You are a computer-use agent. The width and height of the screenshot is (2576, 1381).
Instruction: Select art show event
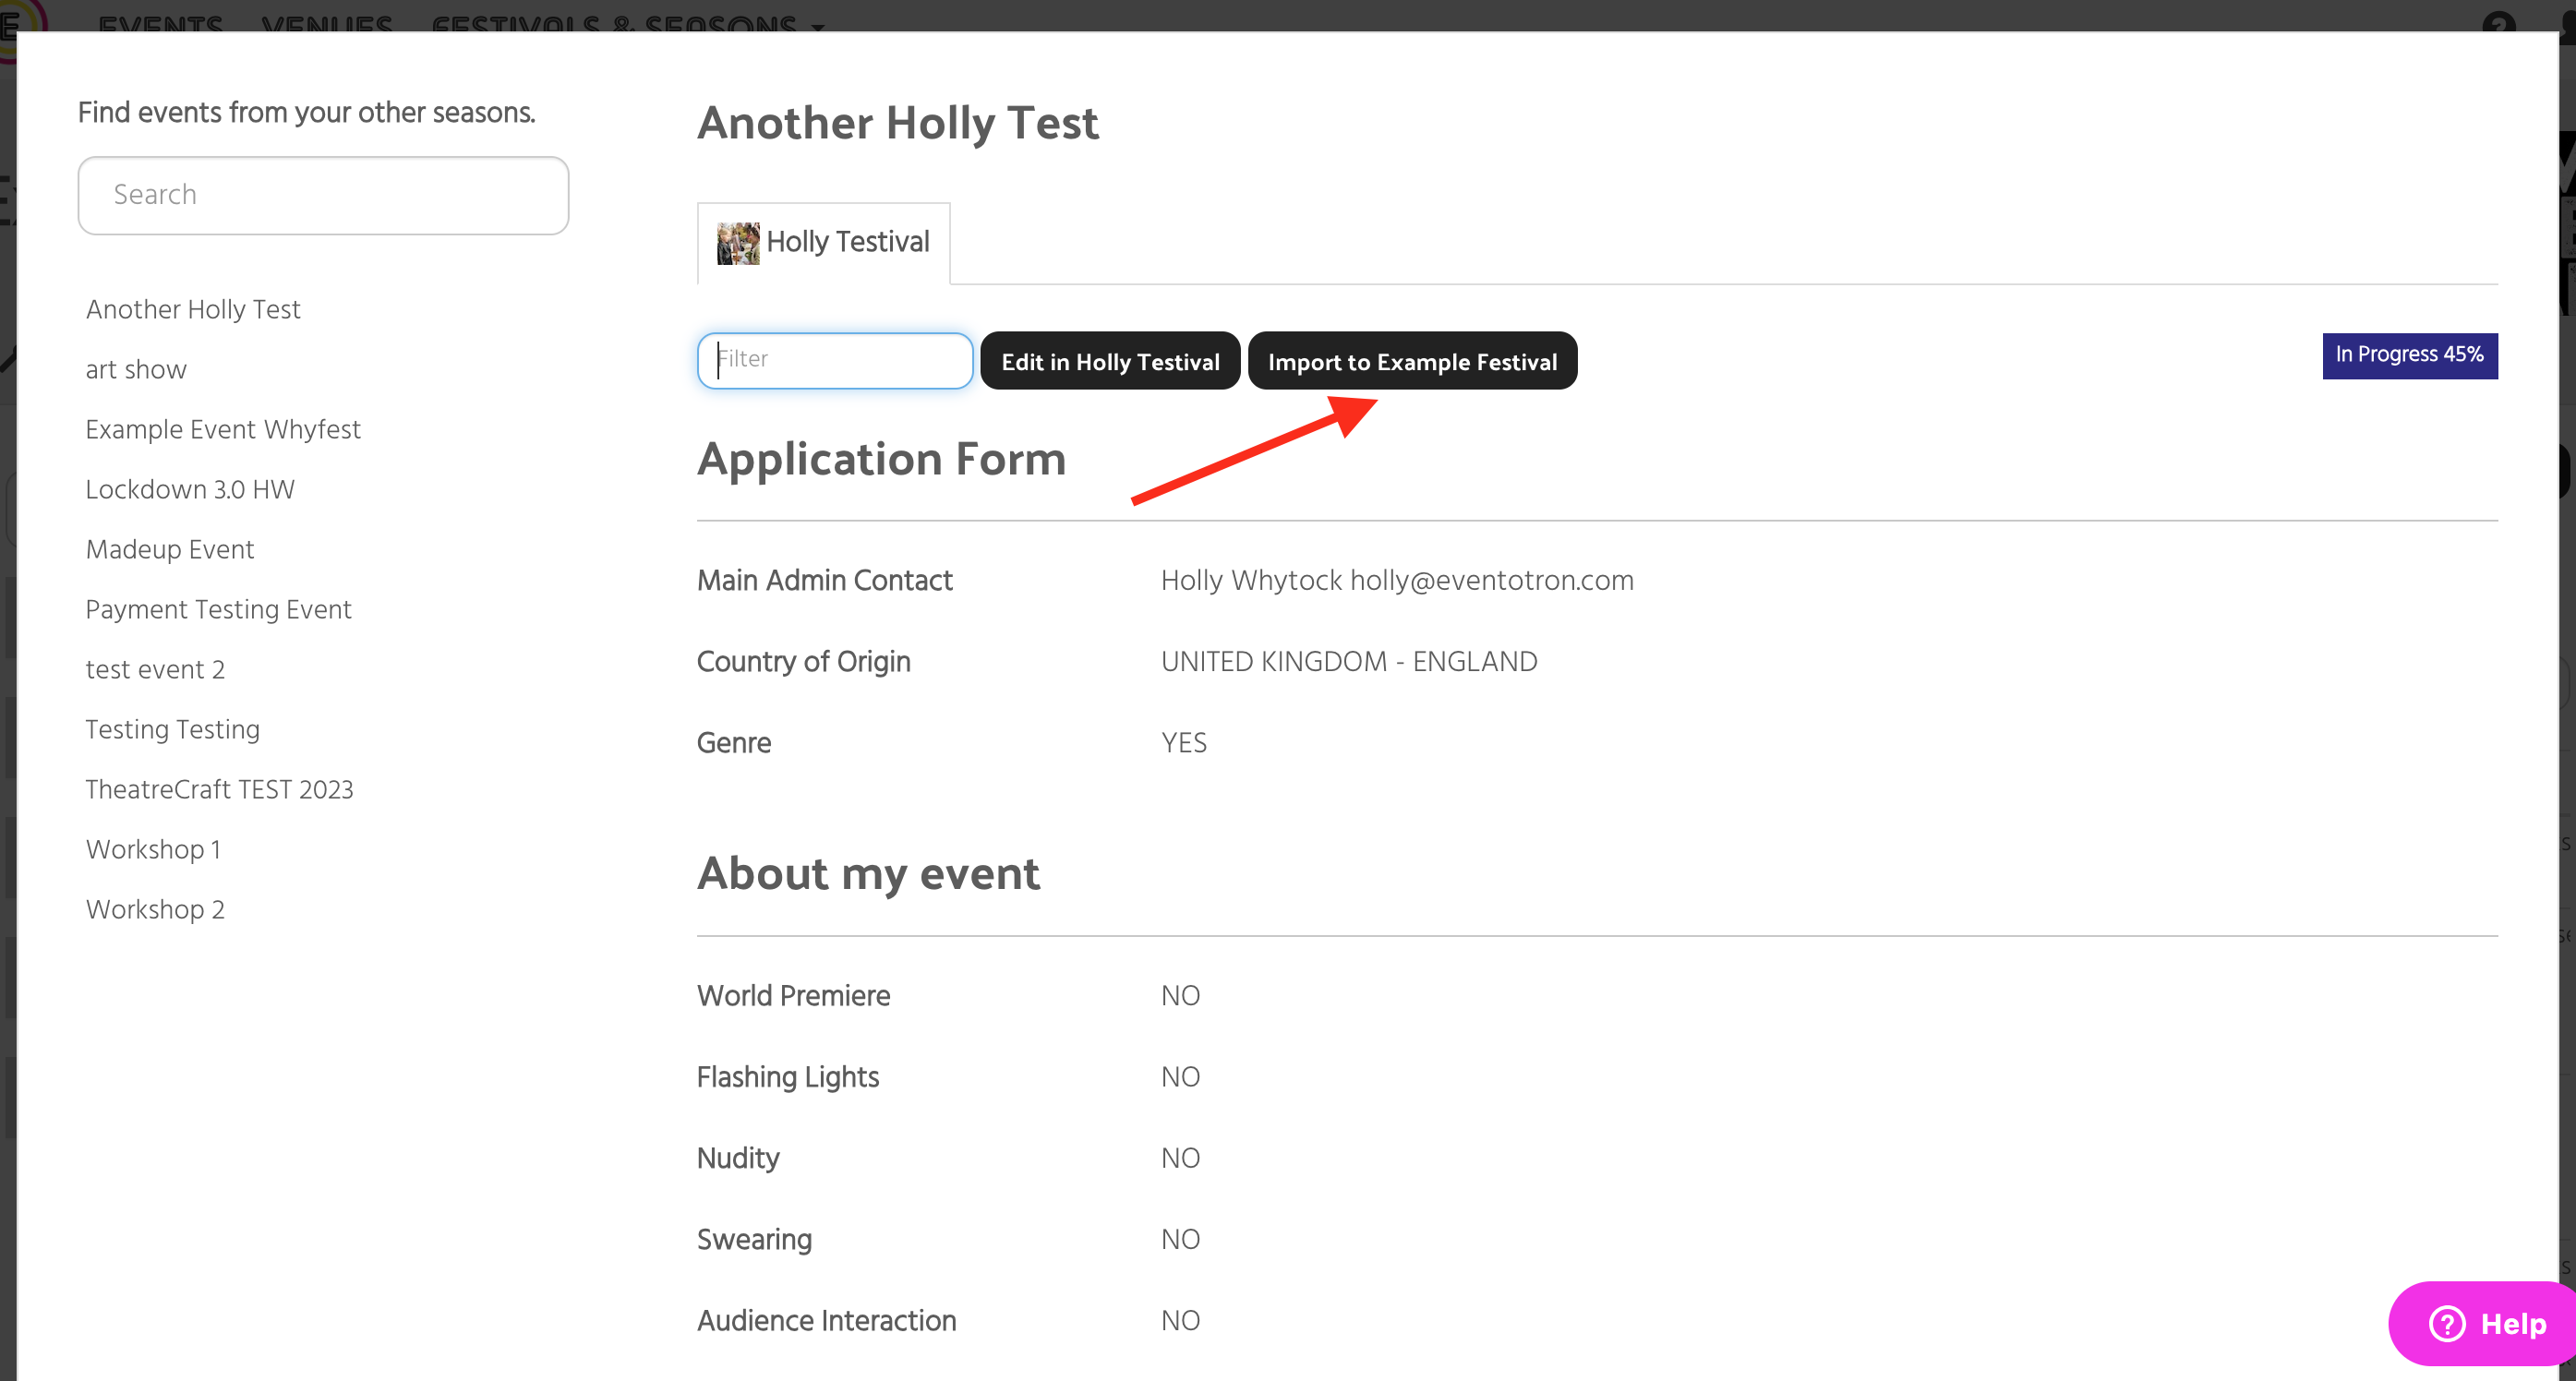point(136,370)
